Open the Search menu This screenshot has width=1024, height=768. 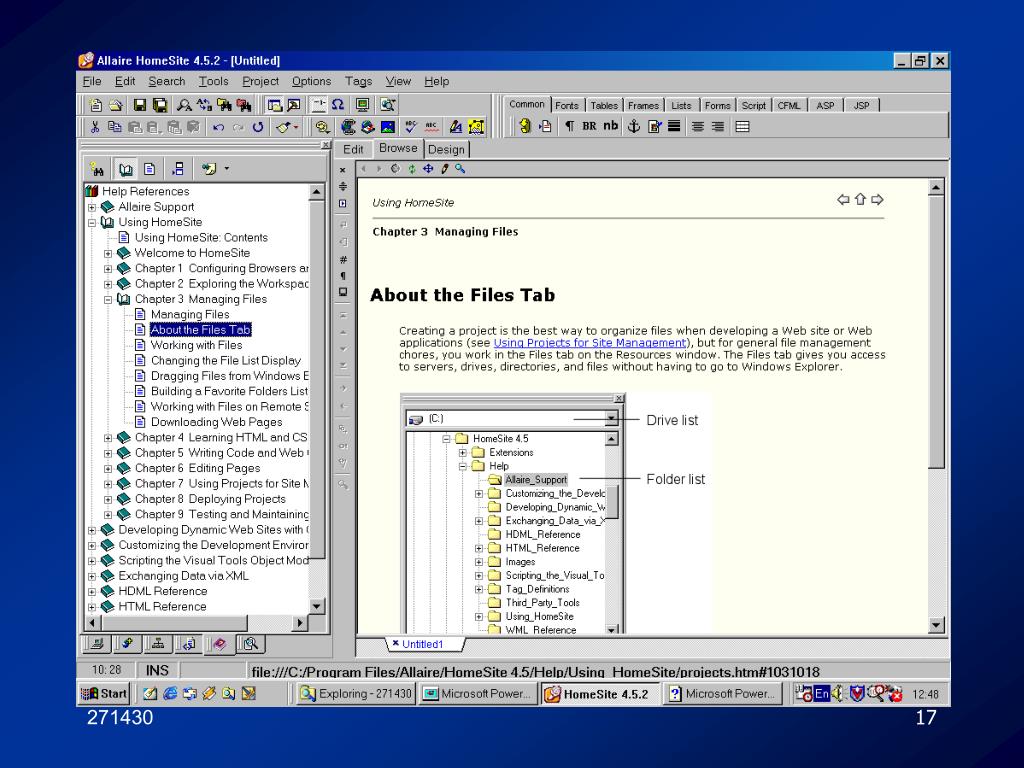(167, 81)
